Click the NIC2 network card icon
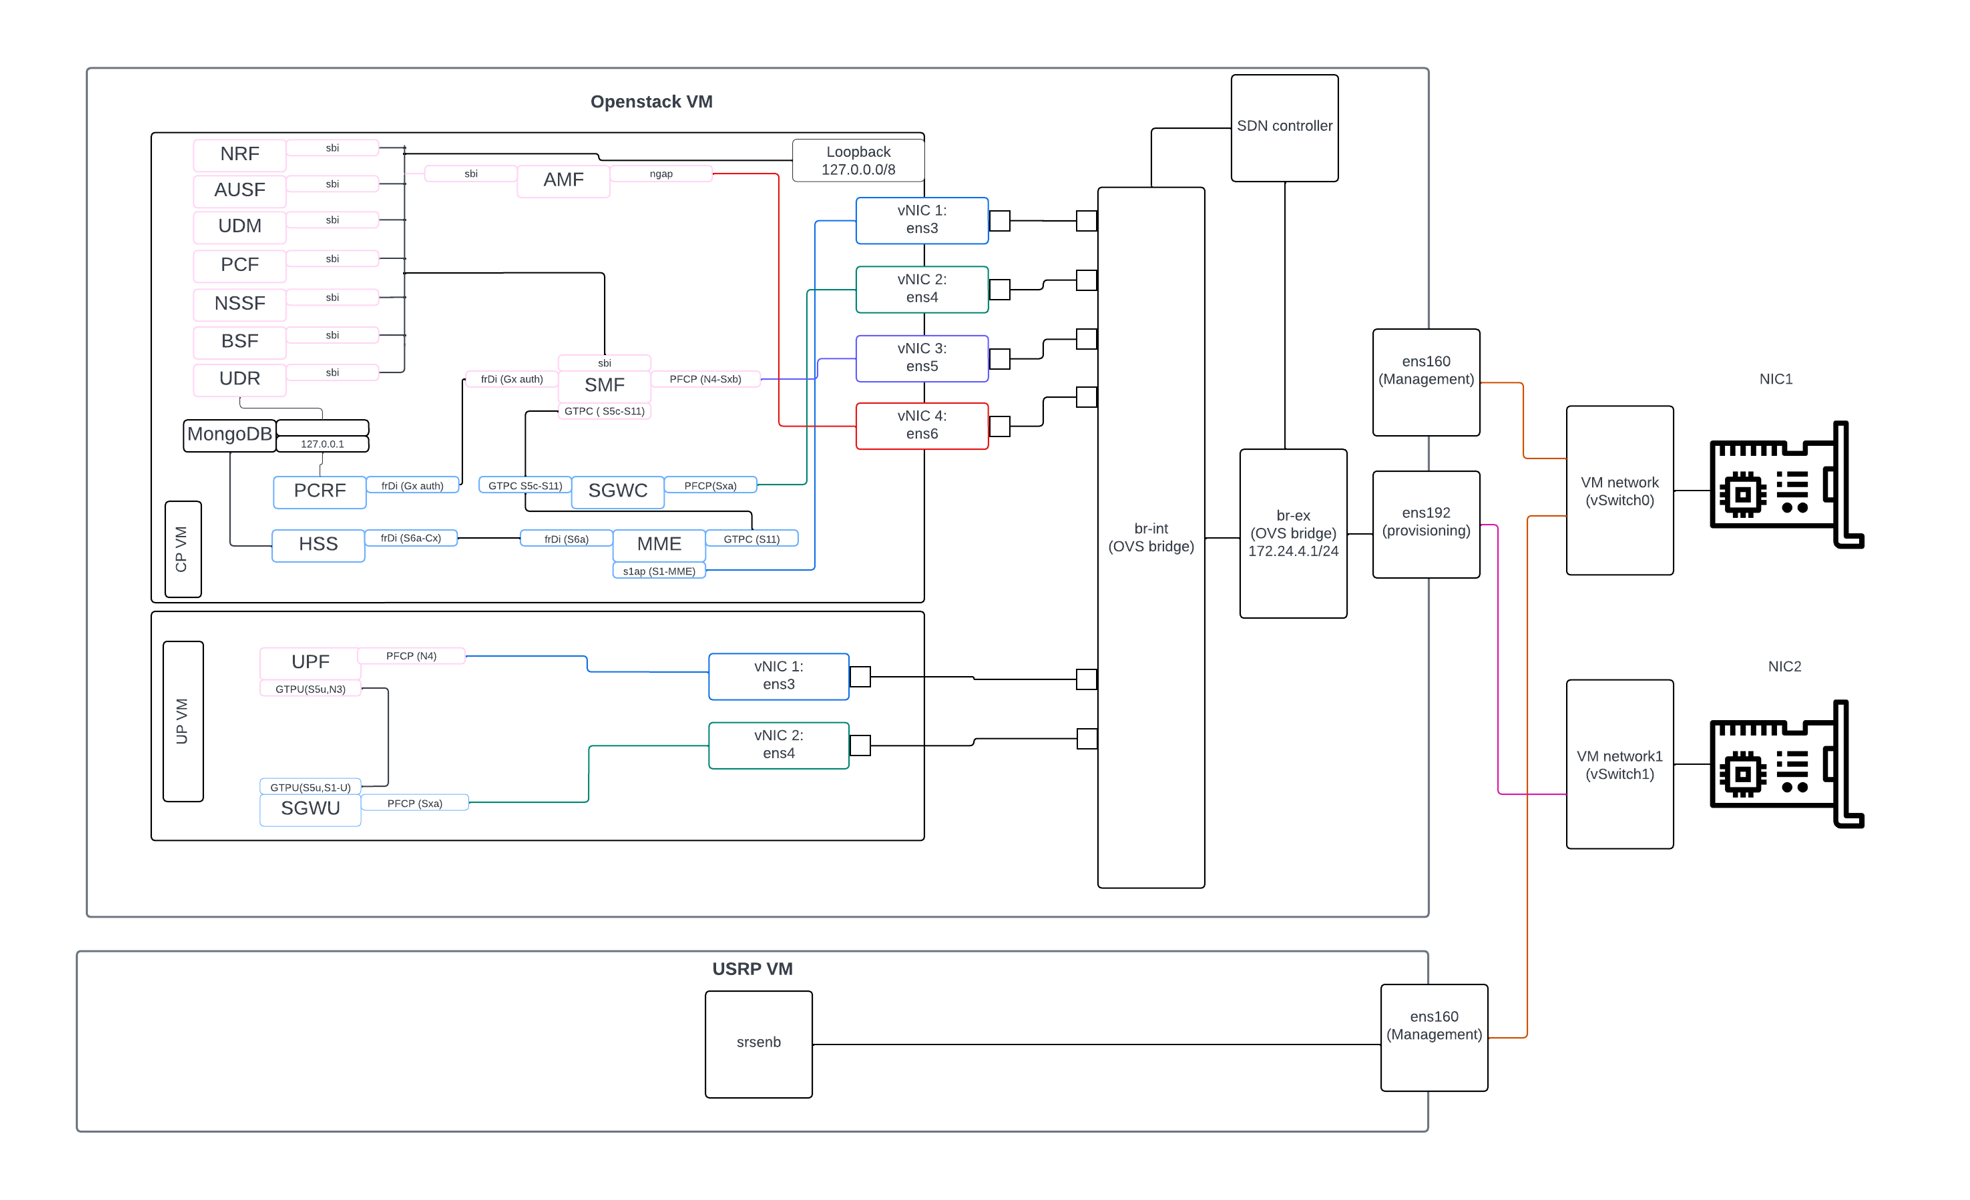Image resolution: width=1970 pixels, height=1200 pixels. (1785, 765)
